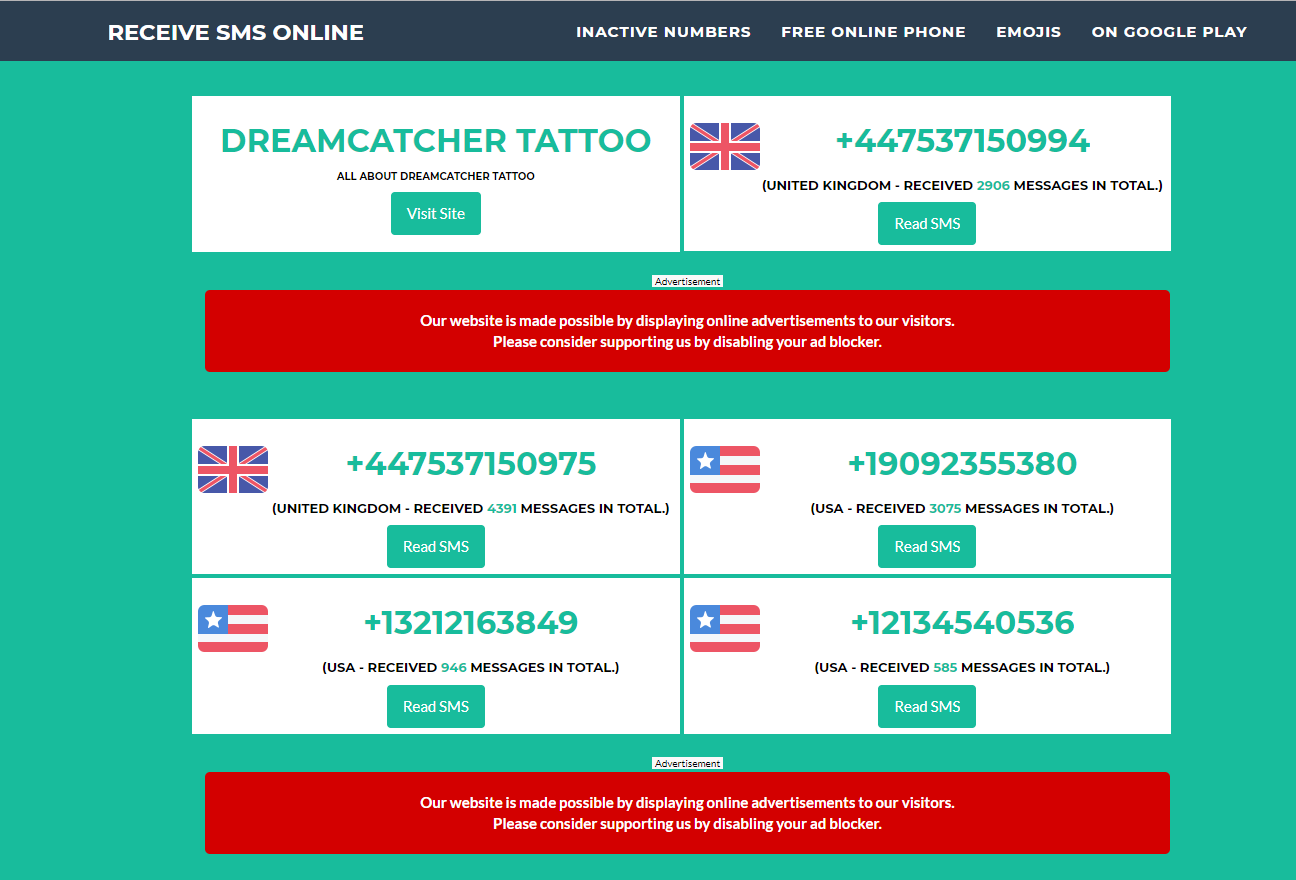The image size is (1296, 880).
Task: Click the Receive SMS Online site logo
Action: [235, 32]
